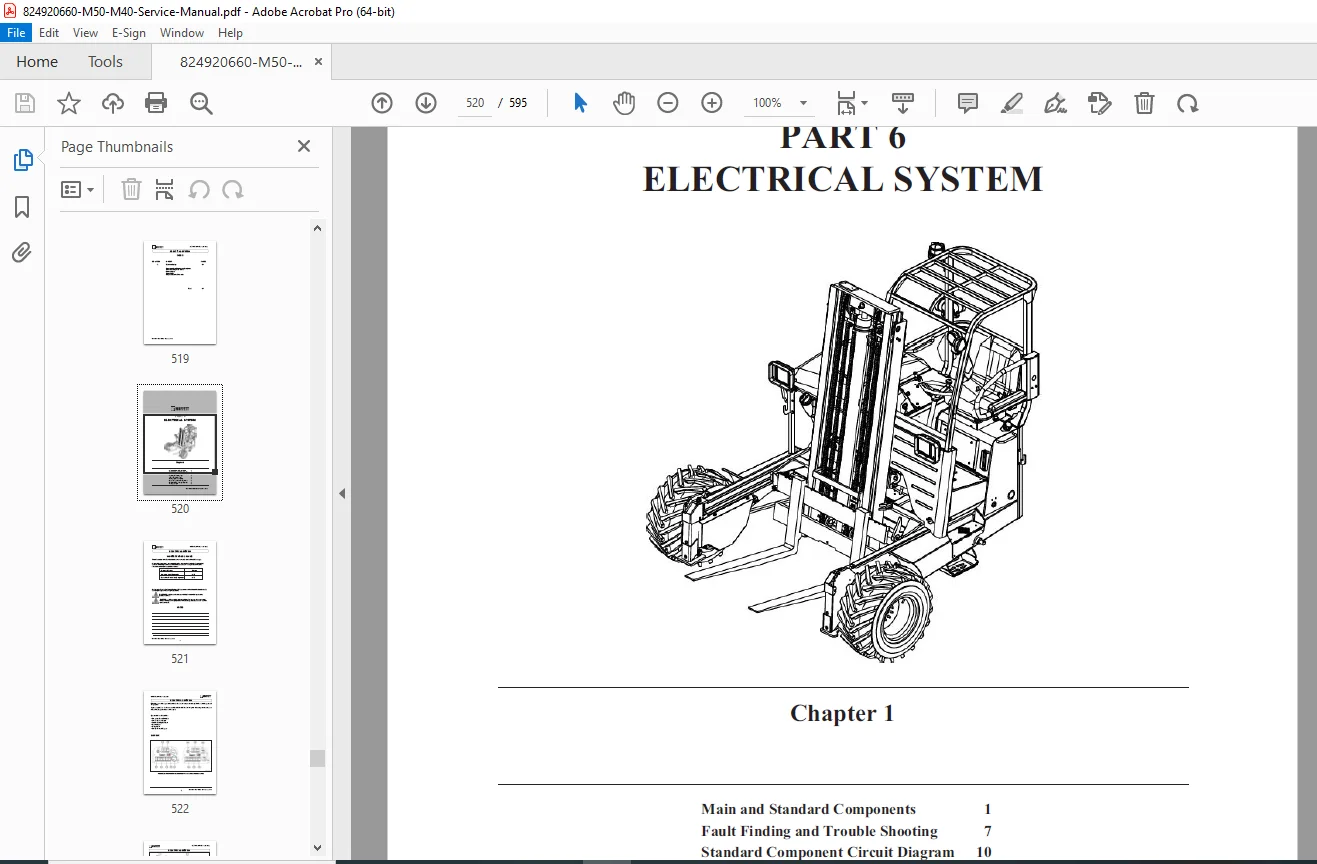1317x864 pixels.
Task: Upload the document to the cloud
Action: pyautogui.click(x=113, y=103)
